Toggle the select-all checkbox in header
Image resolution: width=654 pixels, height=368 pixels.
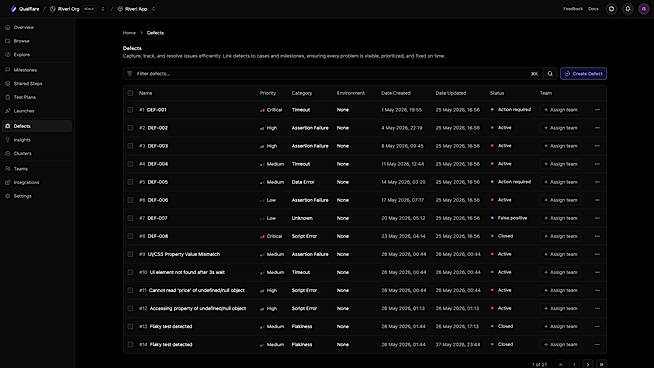(x=130, y=93)
